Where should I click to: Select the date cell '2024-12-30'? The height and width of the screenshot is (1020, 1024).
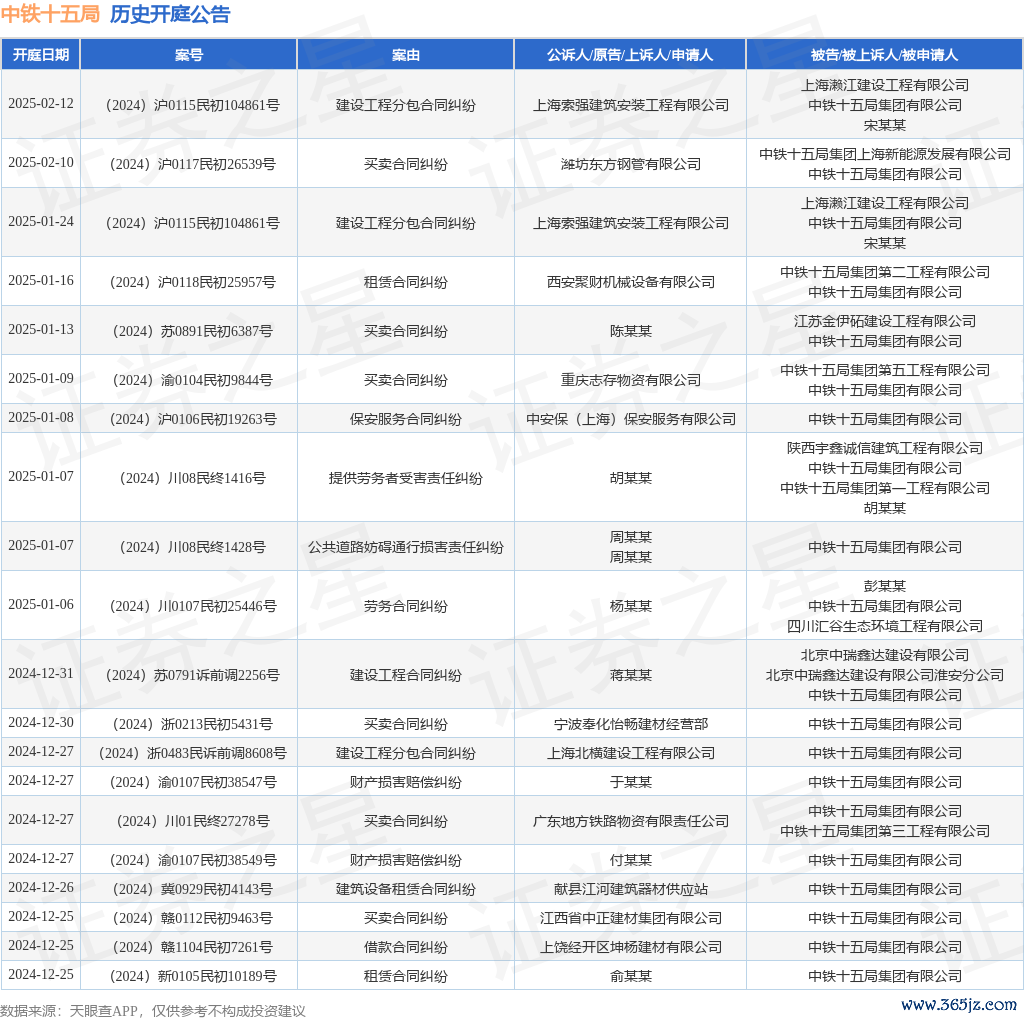[x=40, y=723]
